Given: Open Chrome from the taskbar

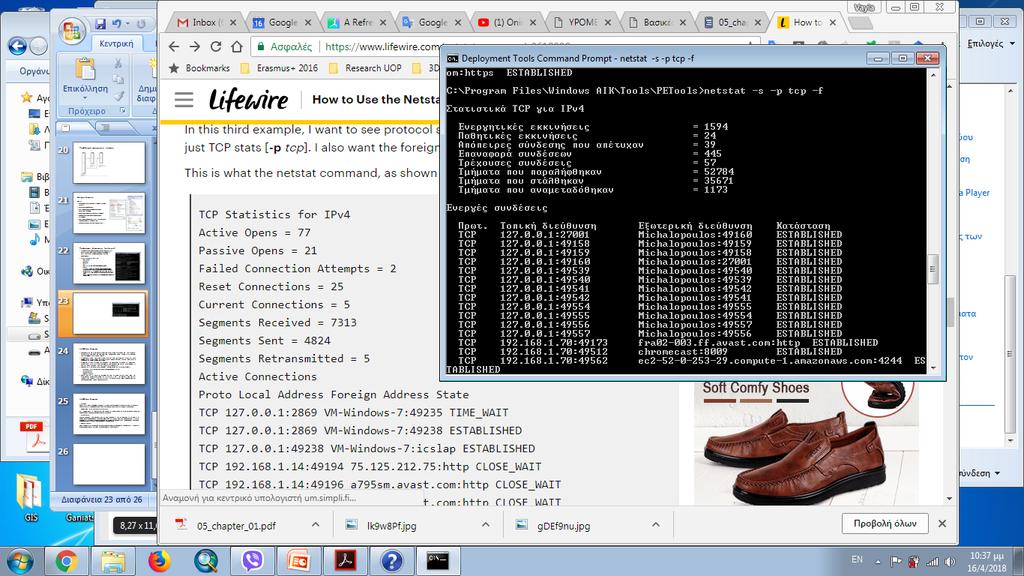Looking at the screenshot, I should point(66,561).
